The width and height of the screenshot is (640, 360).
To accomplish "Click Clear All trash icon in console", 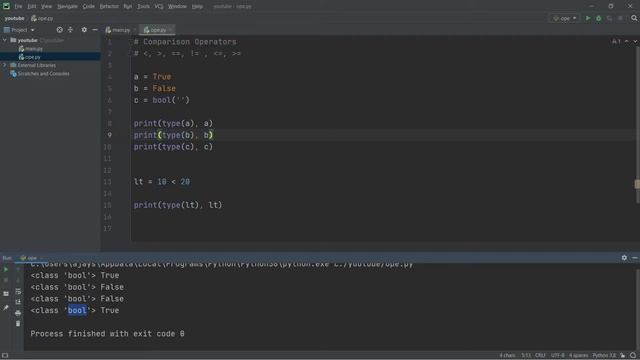I will pyautogui.click(x=18, y=324).
